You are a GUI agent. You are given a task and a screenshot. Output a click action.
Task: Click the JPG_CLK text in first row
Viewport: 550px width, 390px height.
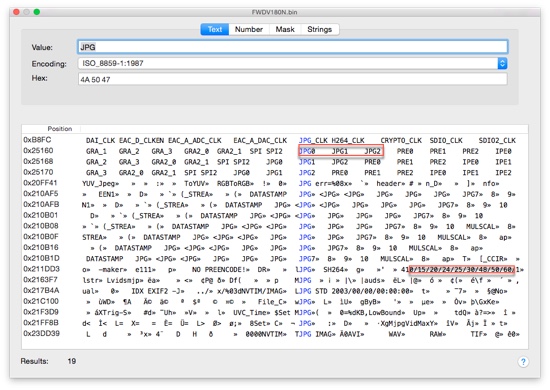pyautogui.click(x=313, y=141)
